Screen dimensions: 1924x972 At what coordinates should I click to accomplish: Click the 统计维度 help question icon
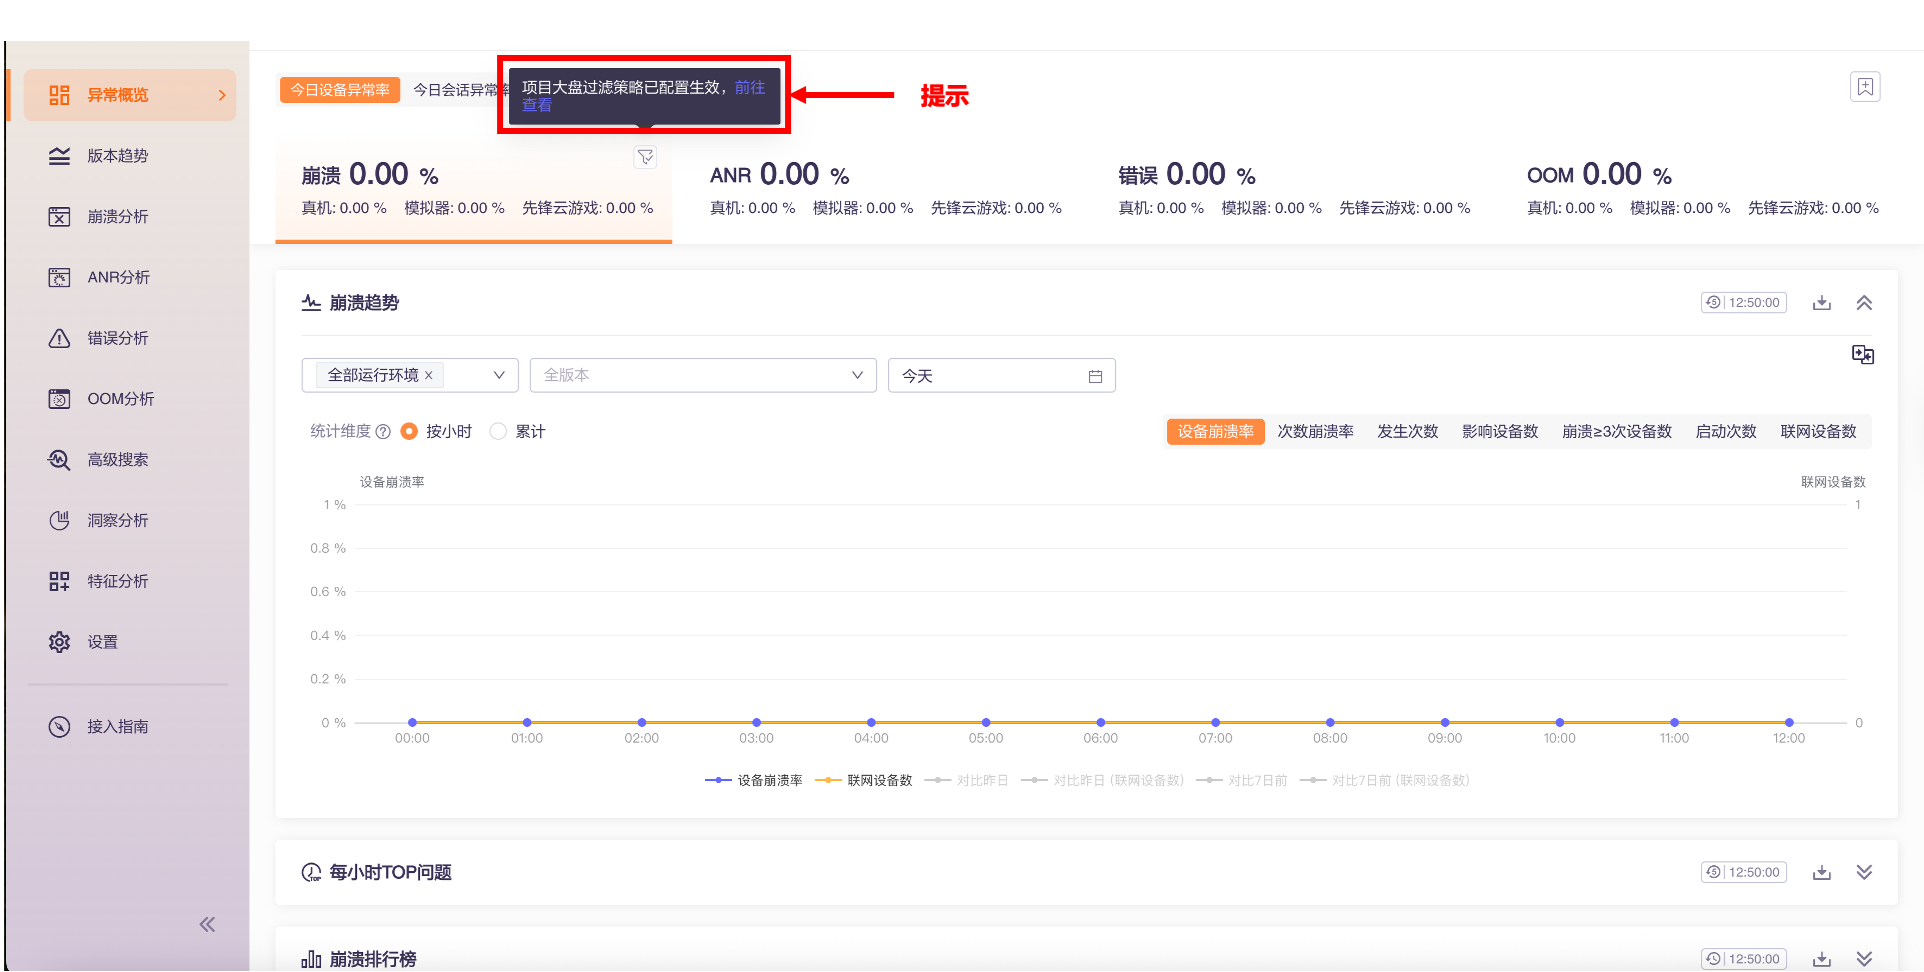click(383, 432)
